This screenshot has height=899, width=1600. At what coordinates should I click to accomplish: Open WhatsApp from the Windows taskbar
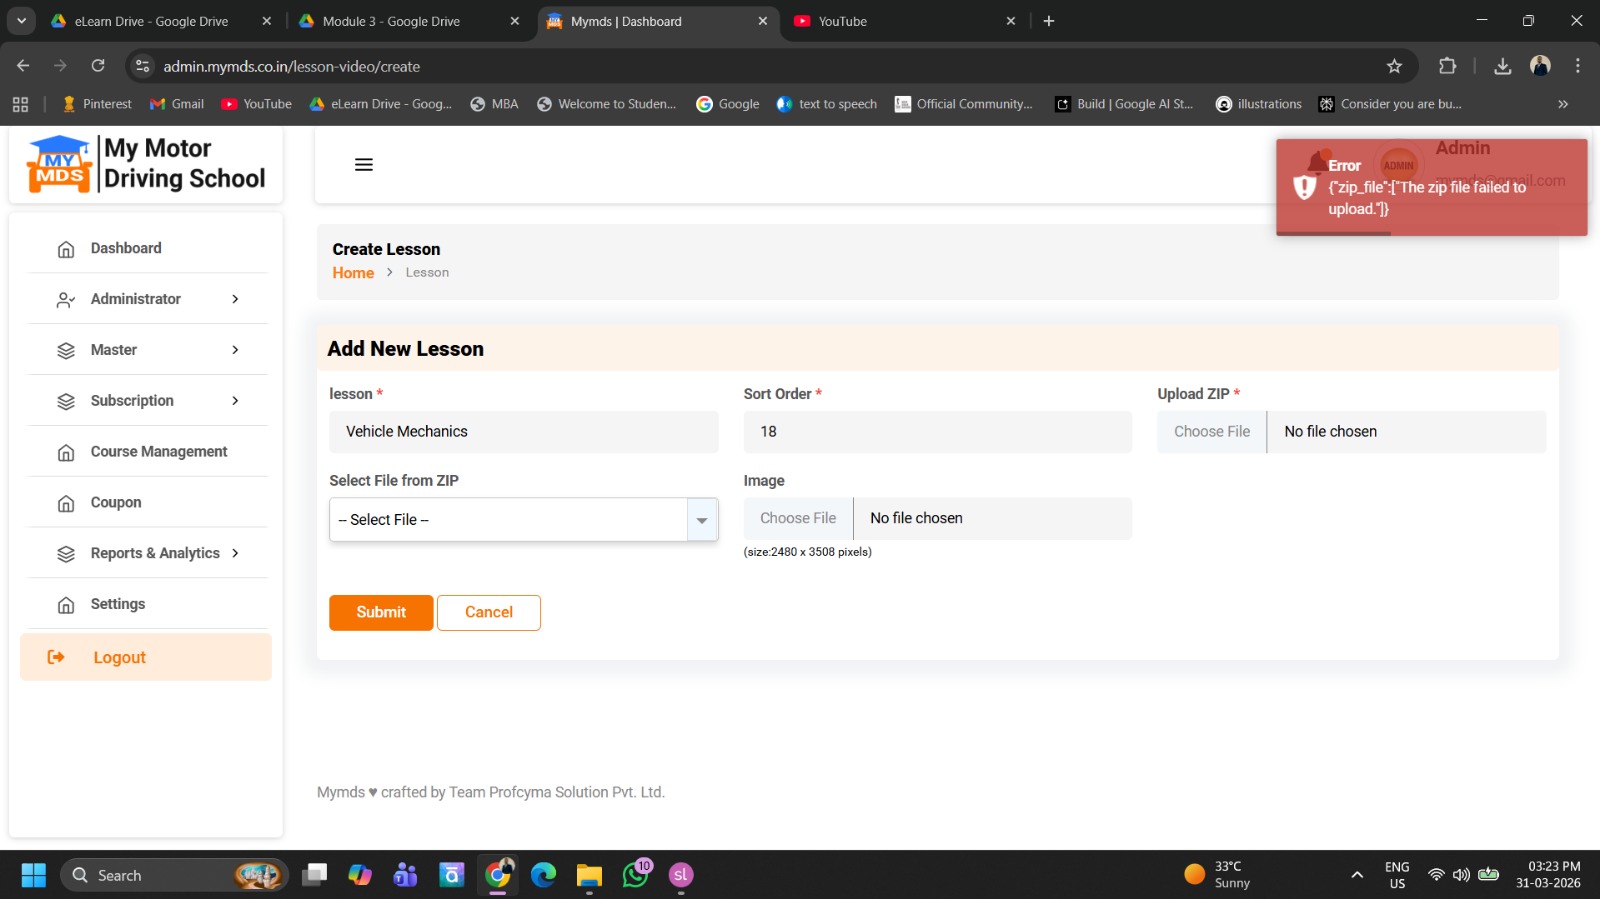point(636,875)
